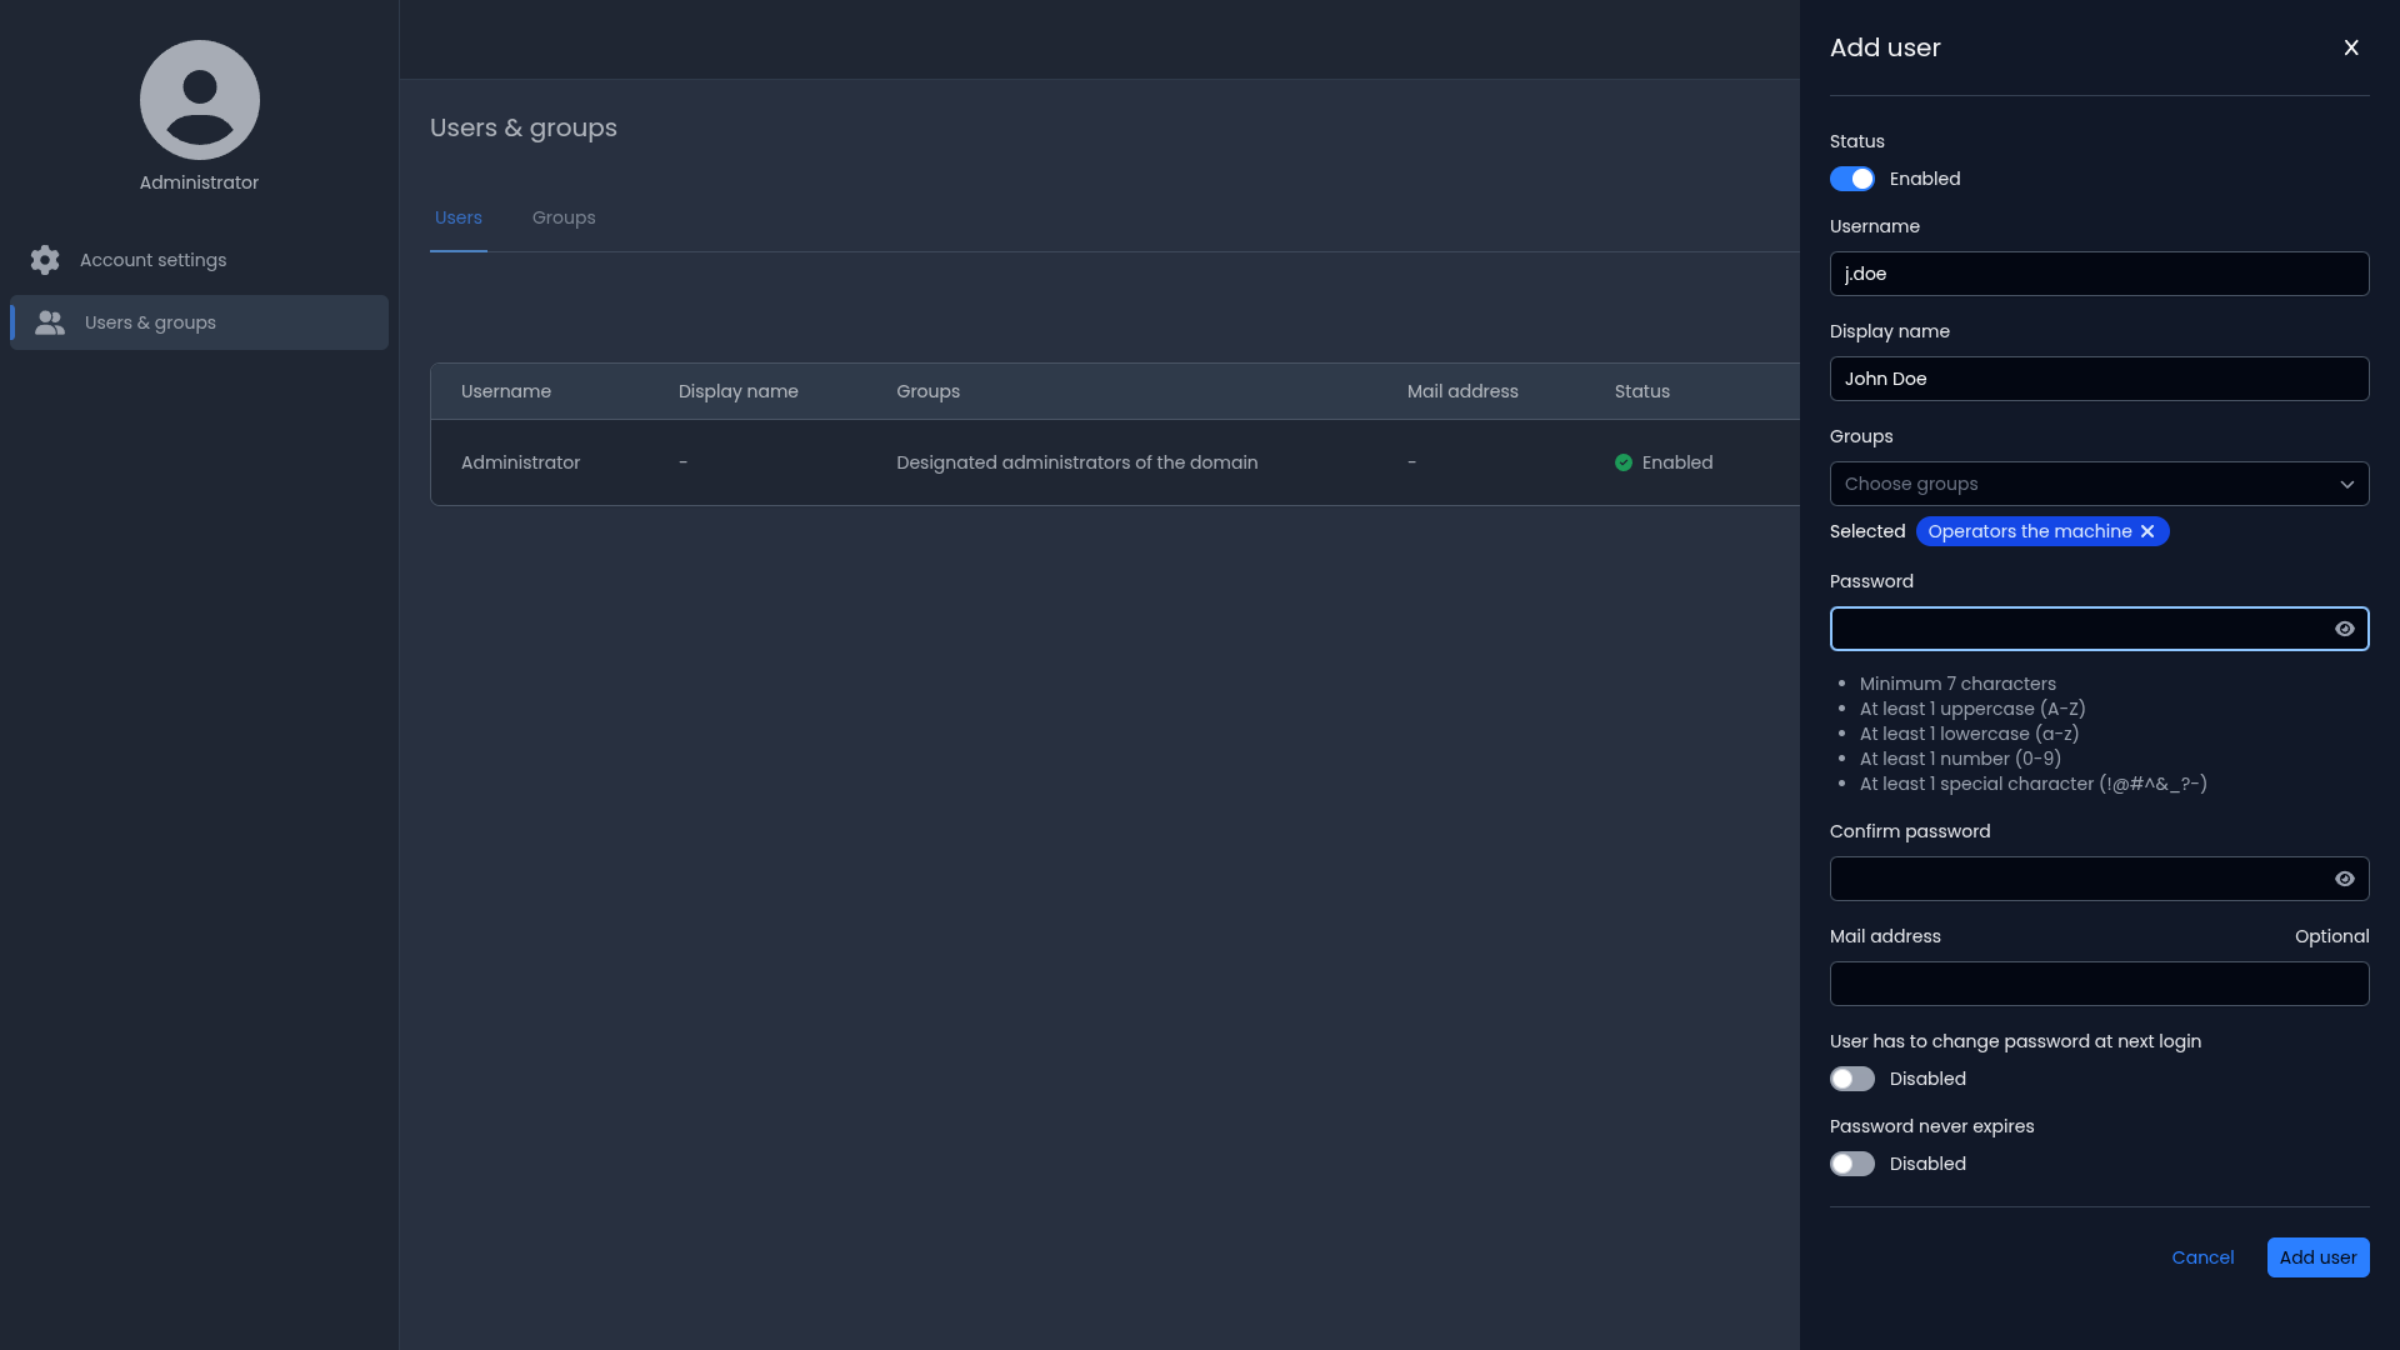Image resolution: width=2400 pixels, height=1350 pixels.
Task: Click the Users & groups people icon
Action: [x=50, y=322]
